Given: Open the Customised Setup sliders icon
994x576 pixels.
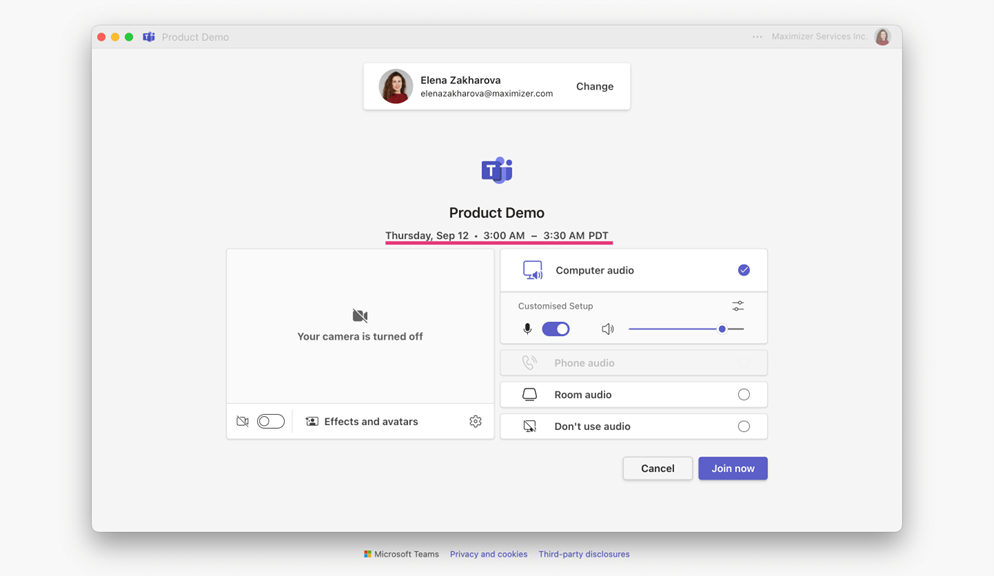Looking at the screenshot, I should point(738,306).
